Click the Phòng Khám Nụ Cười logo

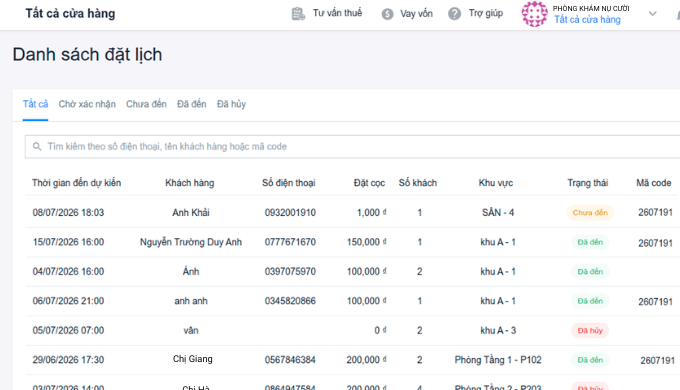(x=534, y=14)
